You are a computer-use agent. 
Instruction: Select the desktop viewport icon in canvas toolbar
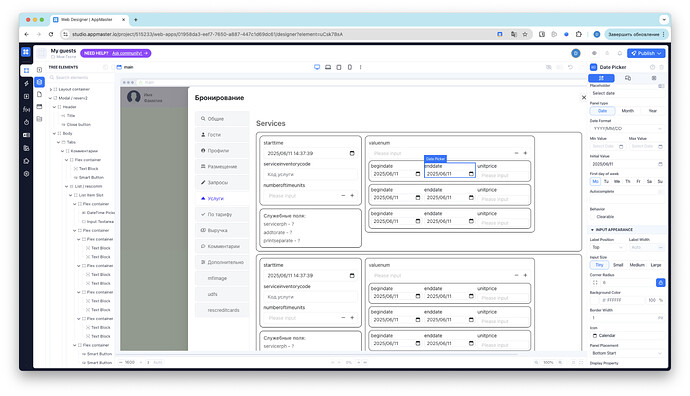tap(317, 67)
